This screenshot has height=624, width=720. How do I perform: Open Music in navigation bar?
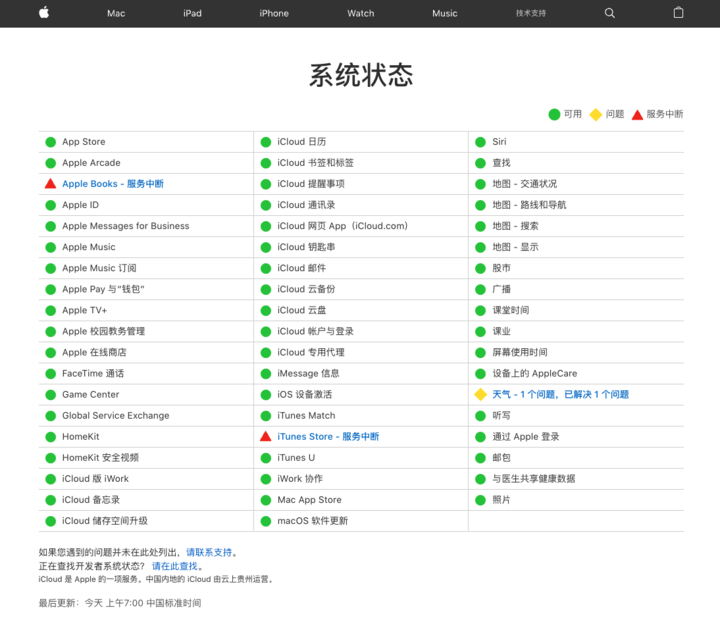tap(444, 13)
